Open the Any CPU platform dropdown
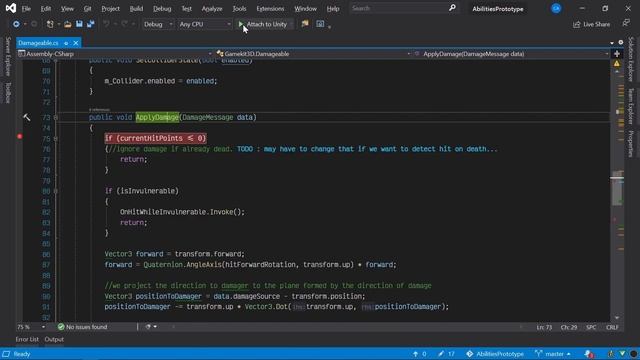Screen dimensions: 640x360 pos(204,24)
